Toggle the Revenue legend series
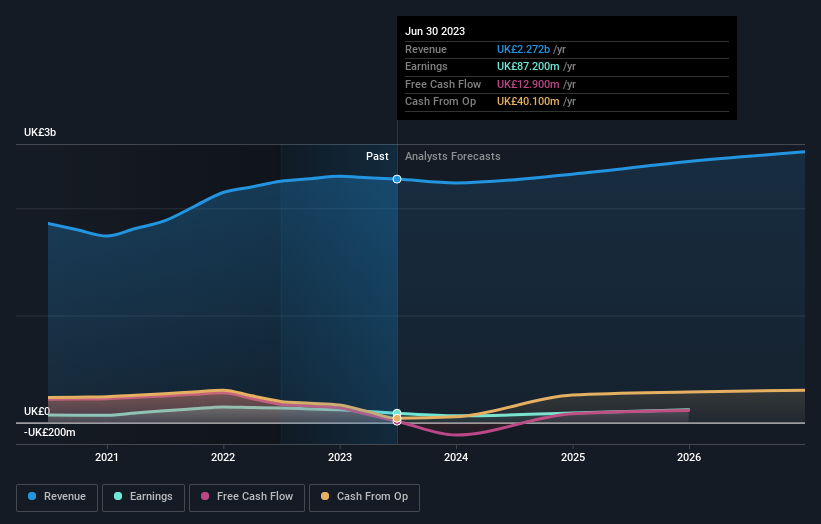This screenshot has width=821, height=524. coord(57,497)
